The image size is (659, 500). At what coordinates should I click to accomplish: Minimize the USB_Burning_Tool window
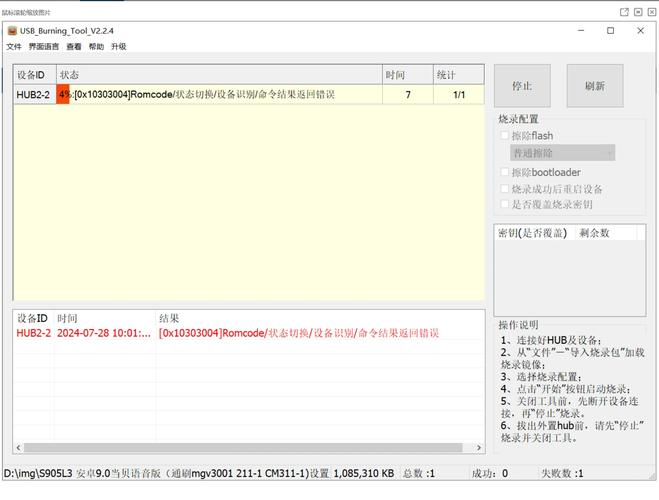coord(579,30)
